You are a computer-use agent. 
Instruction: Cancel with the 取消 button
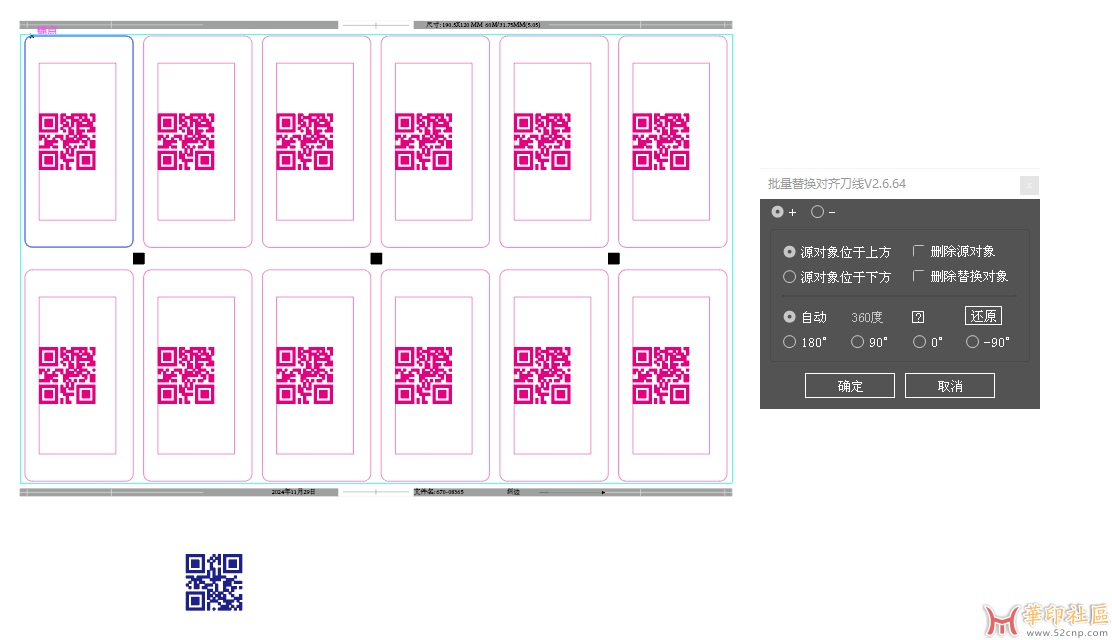pos(949,386)
